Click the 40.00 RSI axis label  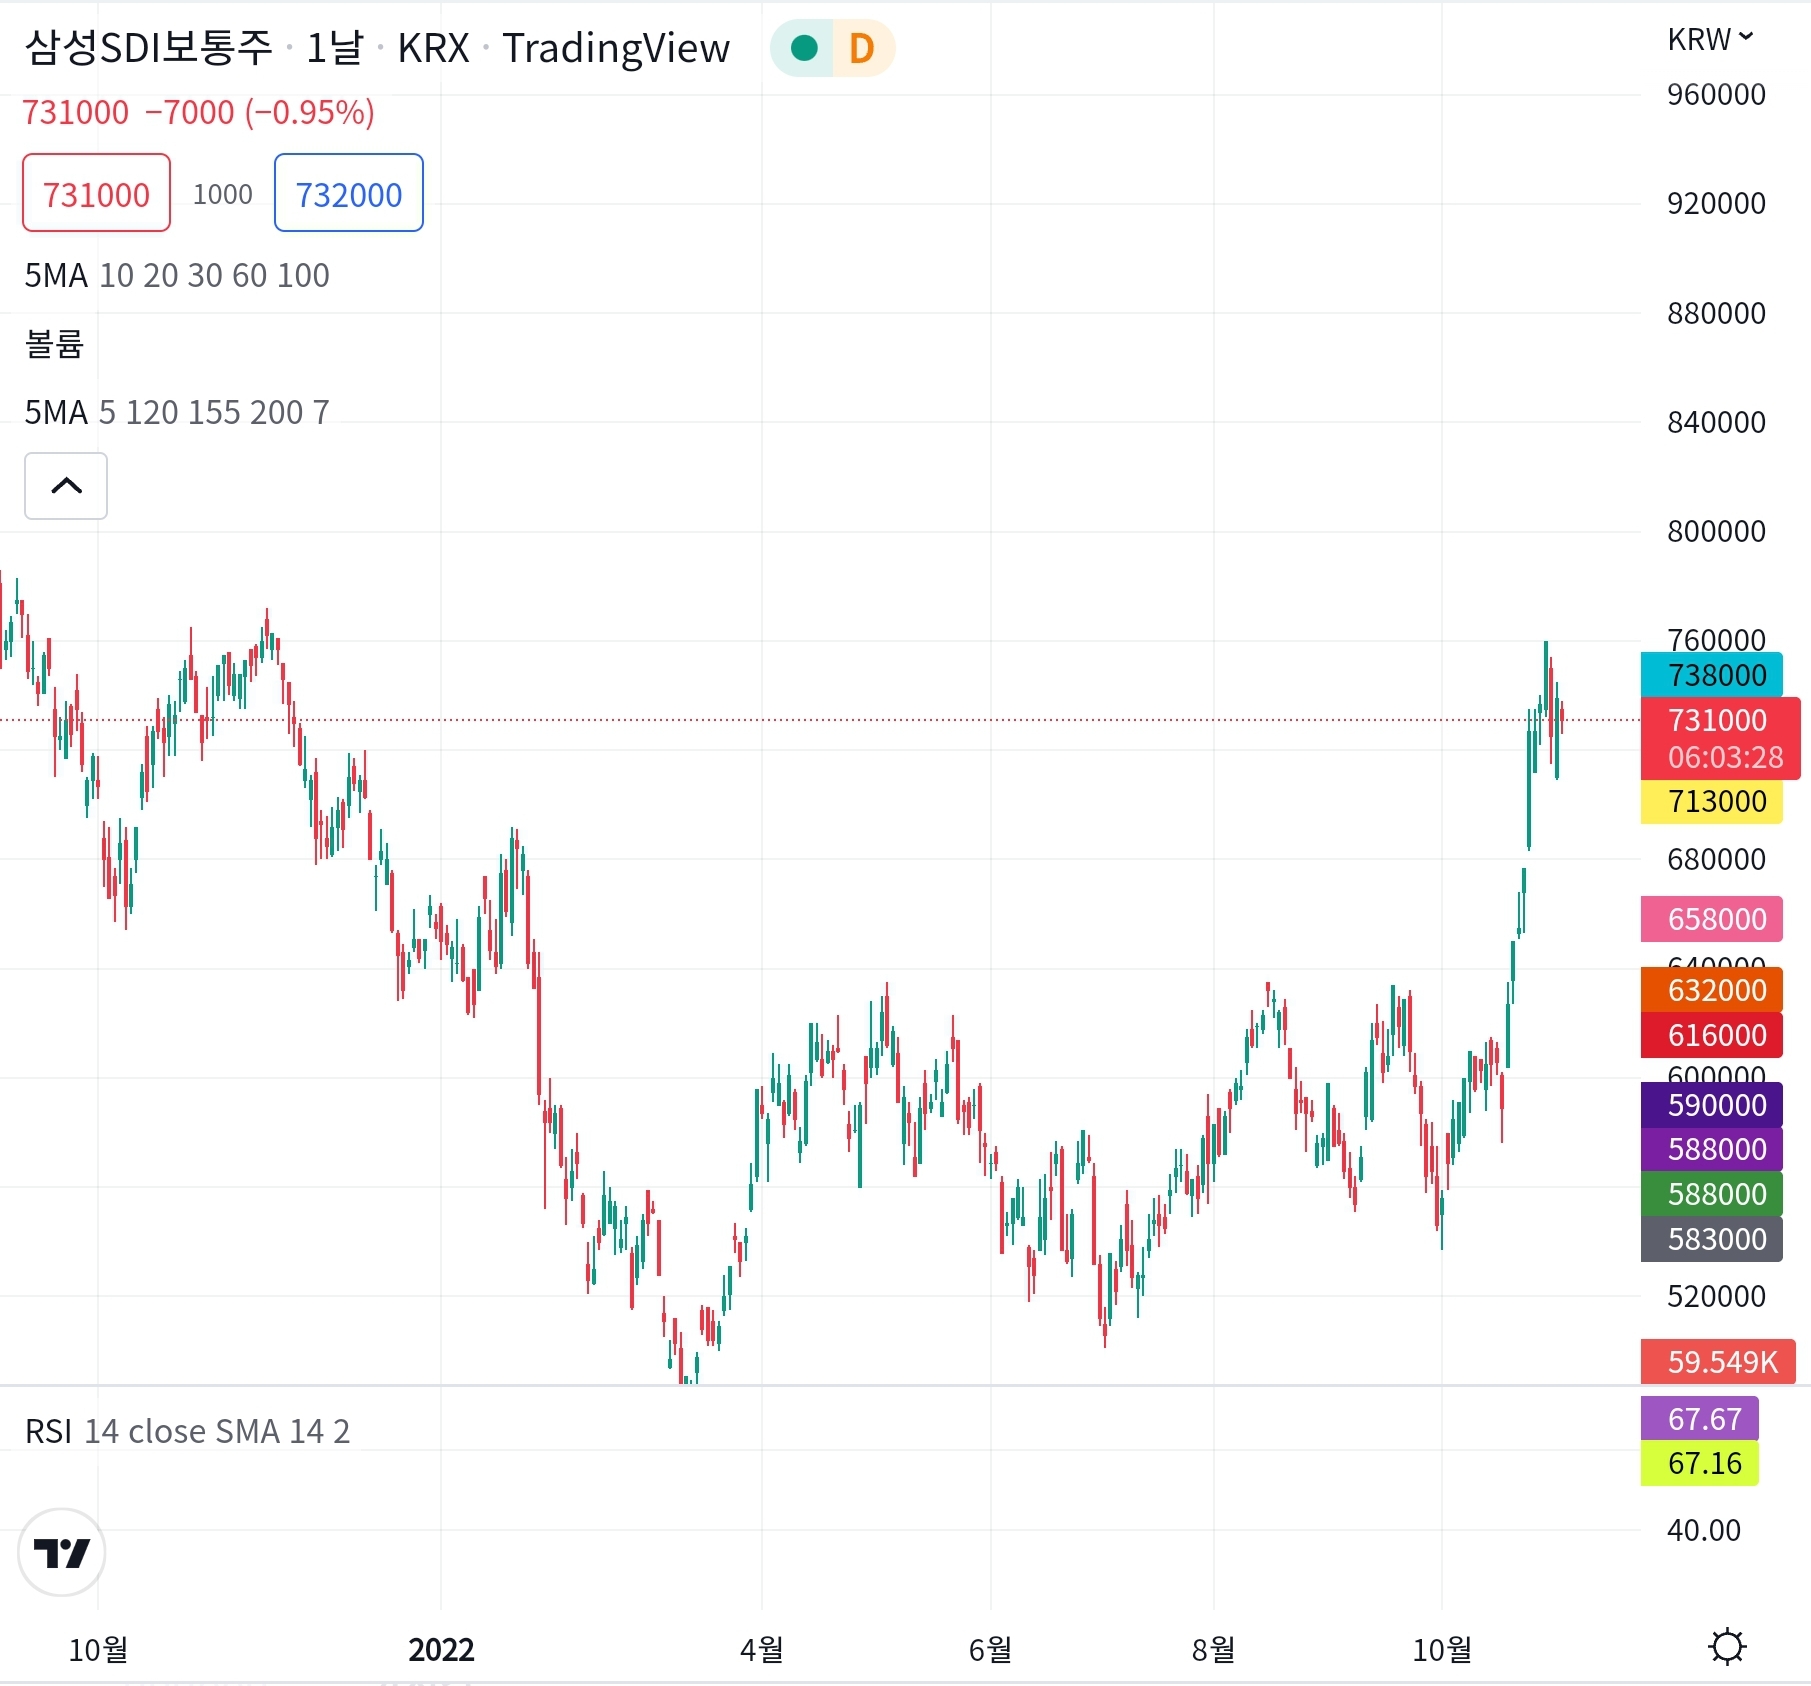1704,1530
